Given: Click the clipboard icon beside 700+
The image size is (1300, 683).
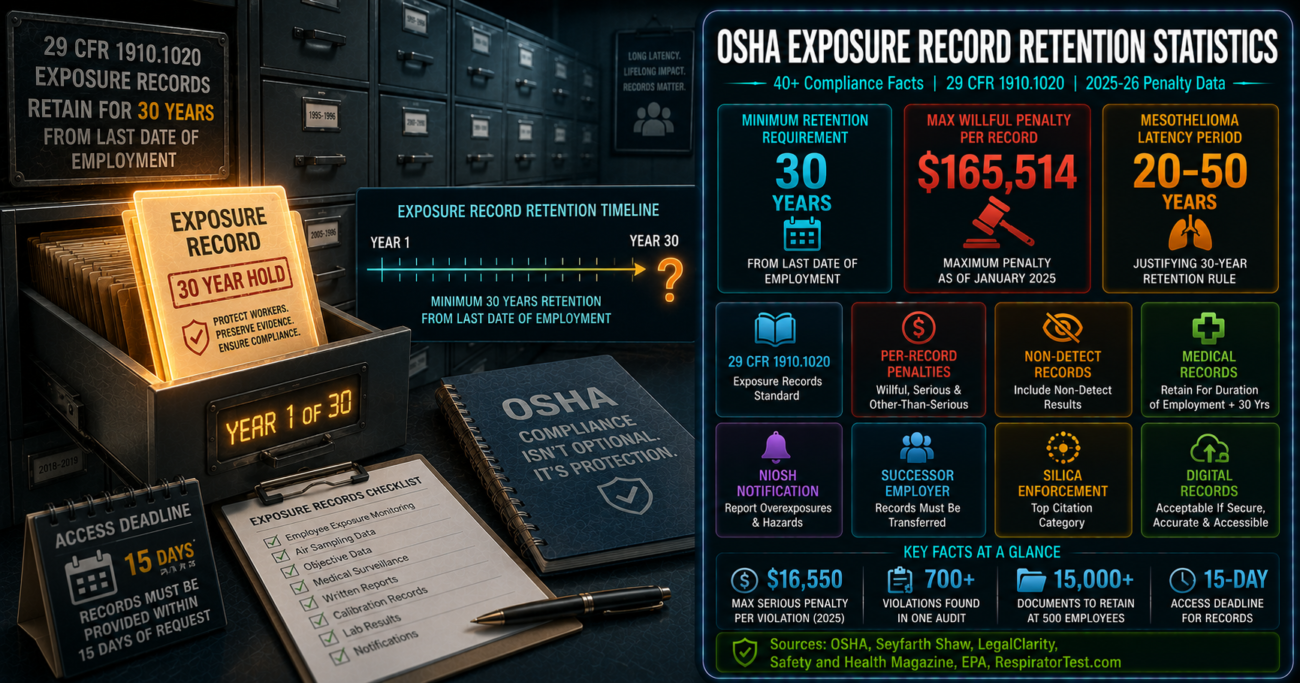Looking at the screenshot, I should tap(898, 580).
